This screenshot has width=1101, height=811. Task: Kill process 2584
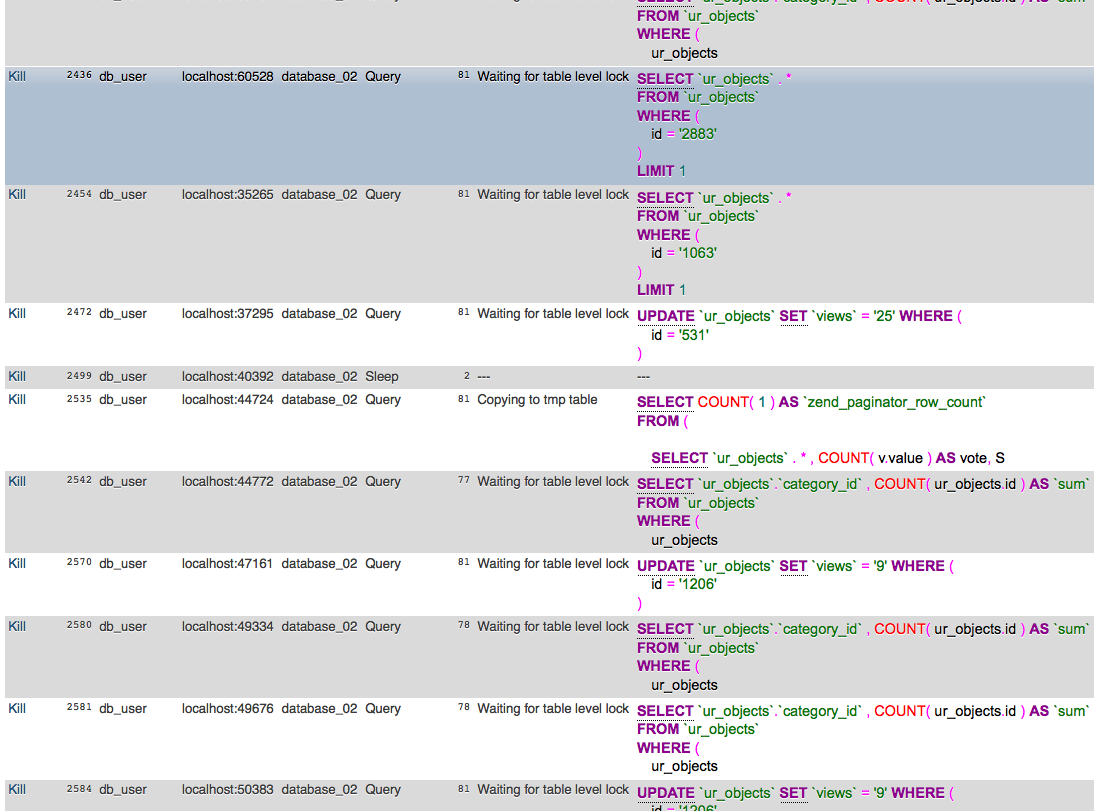tap(17, 790)
